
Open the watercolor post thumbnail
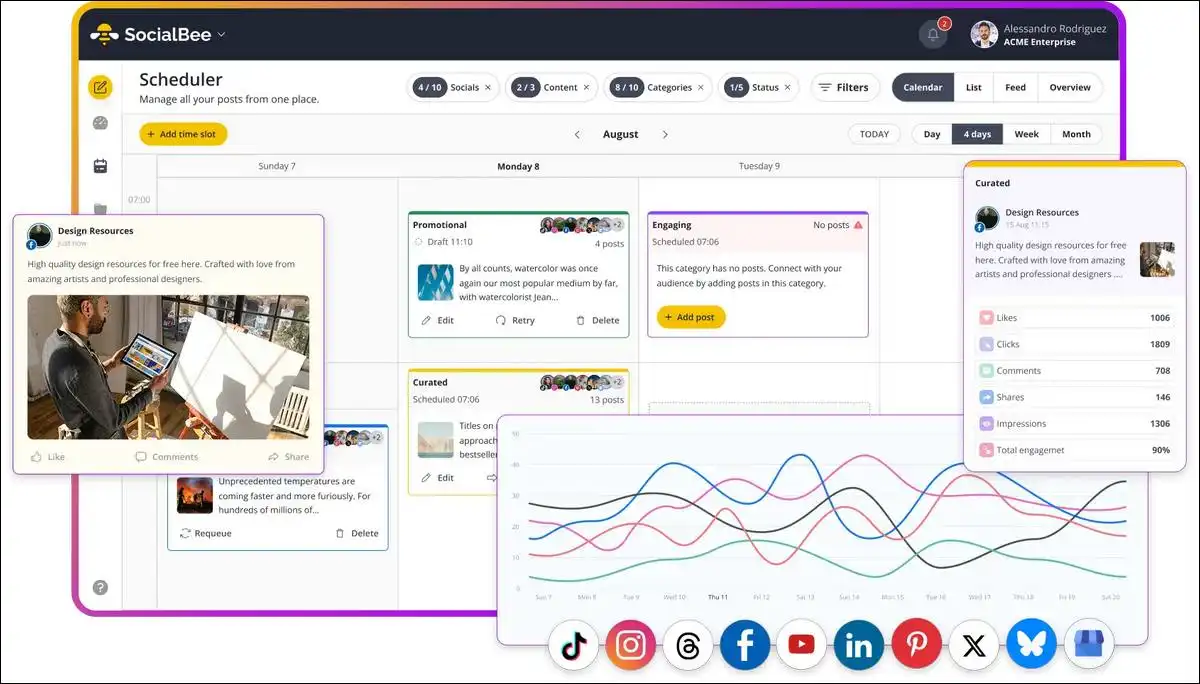coord(435,283)
